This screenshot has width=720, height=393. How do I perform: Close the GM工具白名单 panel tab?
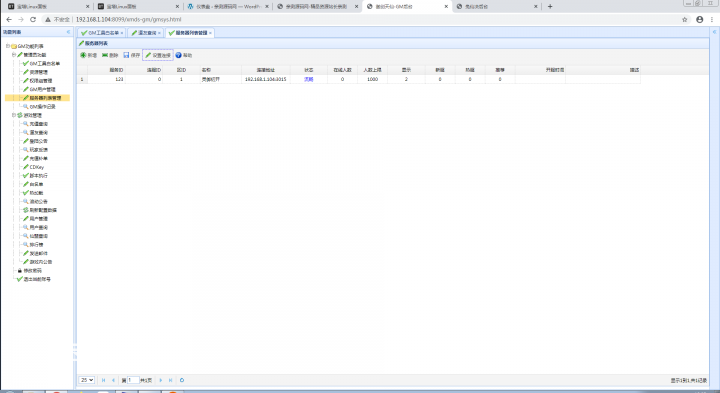(x=122, y=33)
